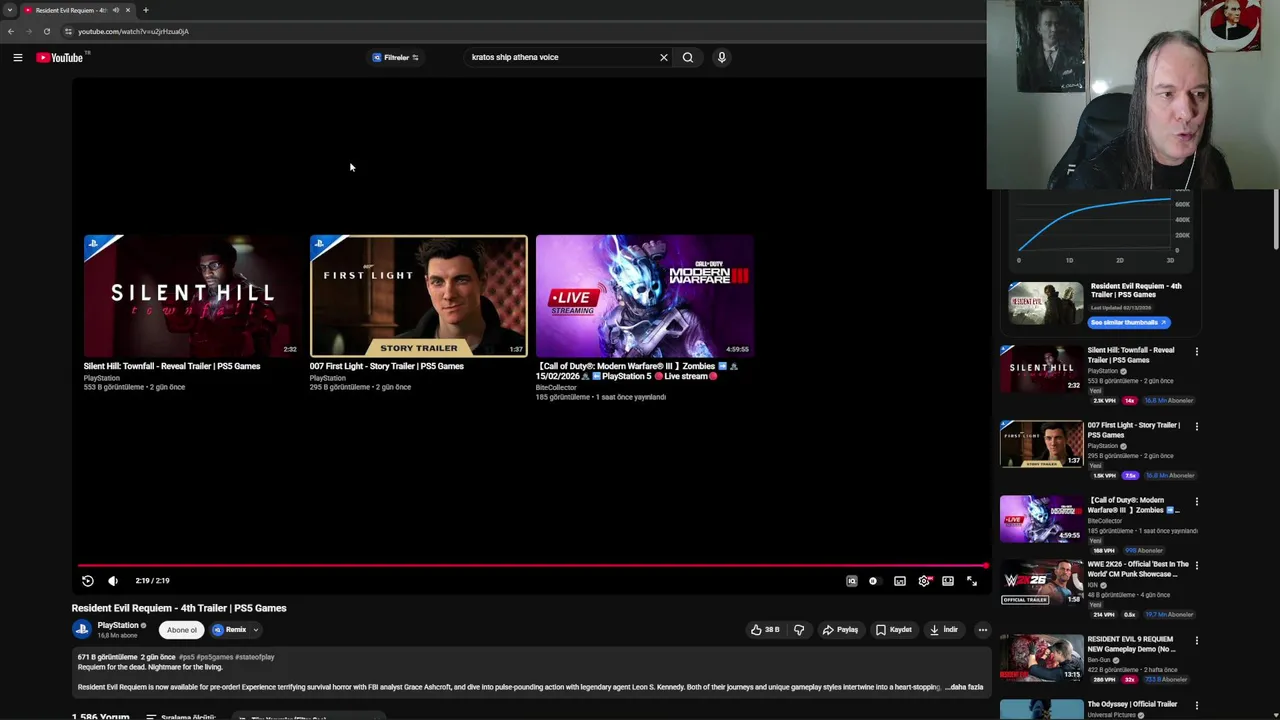Save video with Kaydet button

pyautogui.click(x=894, y=630)
